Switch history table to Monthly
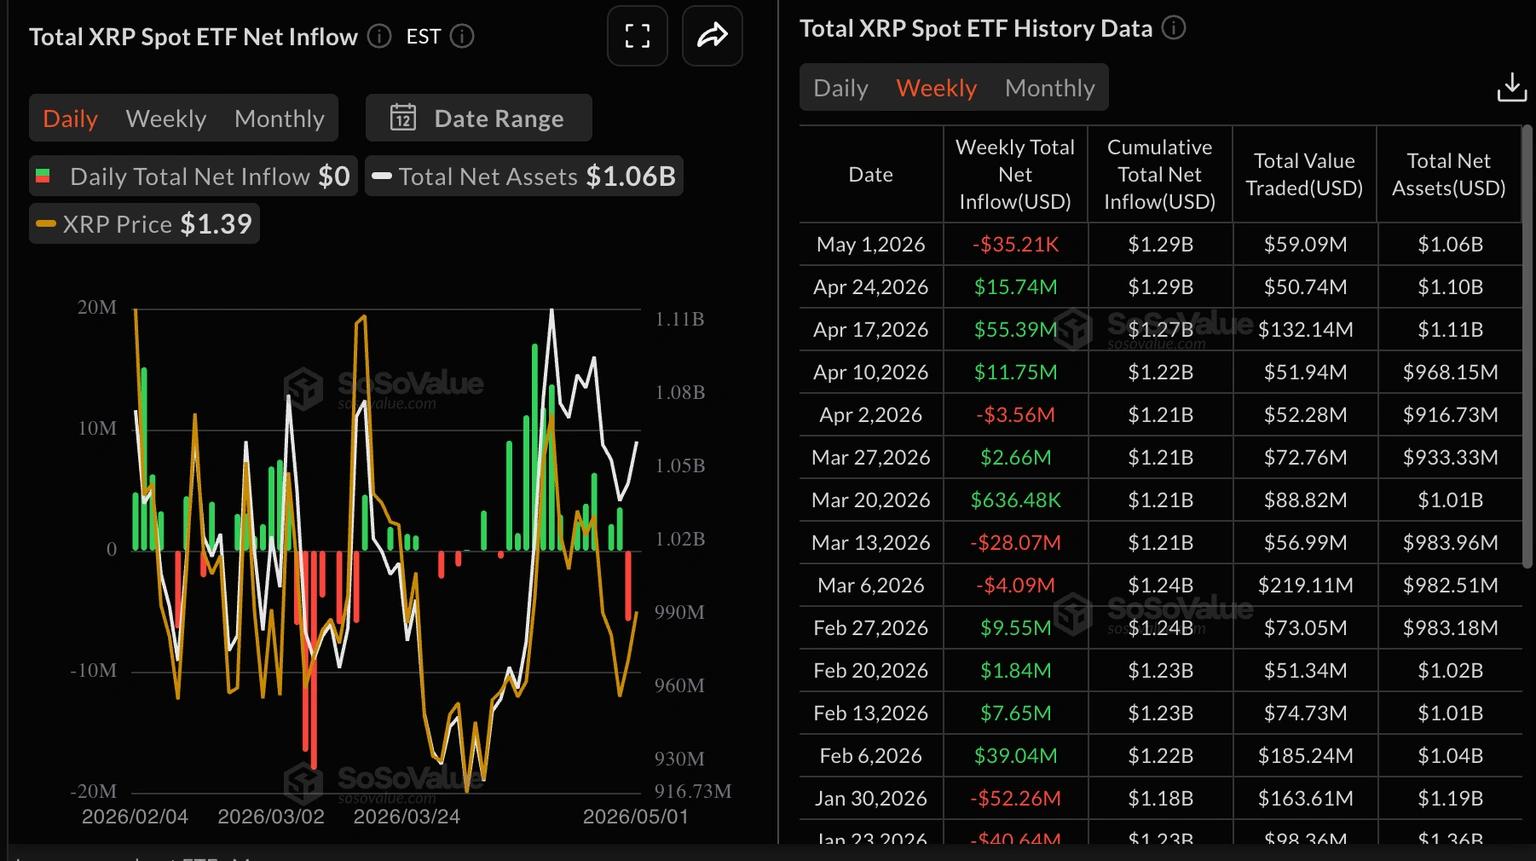 click(x=1050, y=88)
